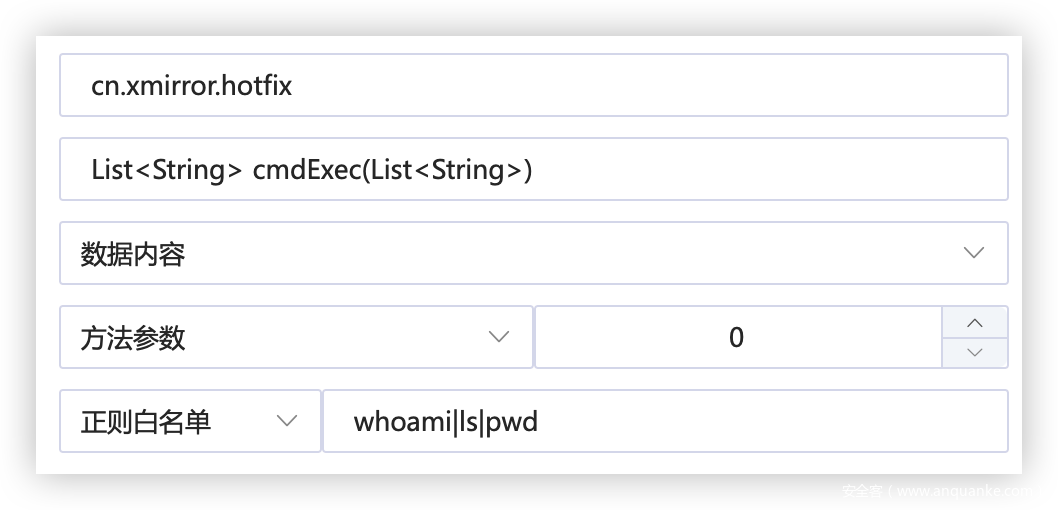Open the 数据内容 dropdown

(x=533, y=254)
